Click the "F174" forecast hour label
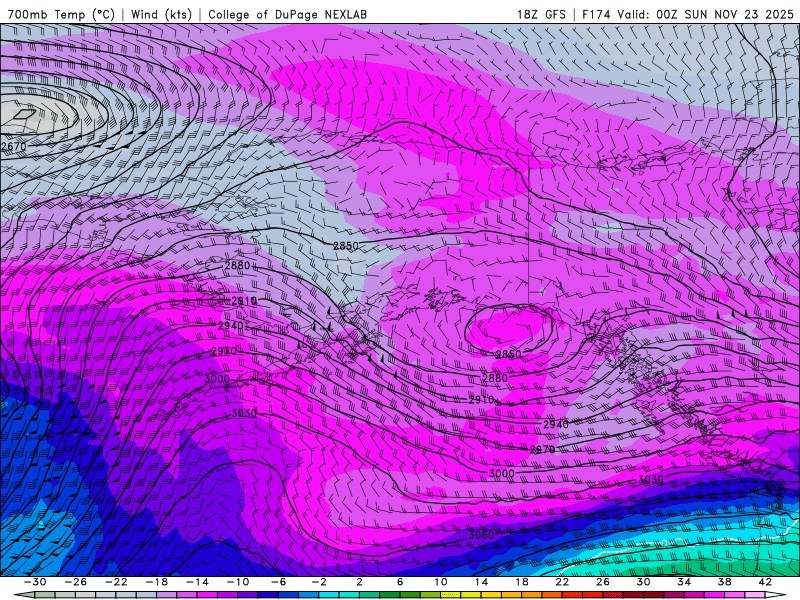Image resolution: width=800 pixels, height=600 pixels. (x=596, y=15)
